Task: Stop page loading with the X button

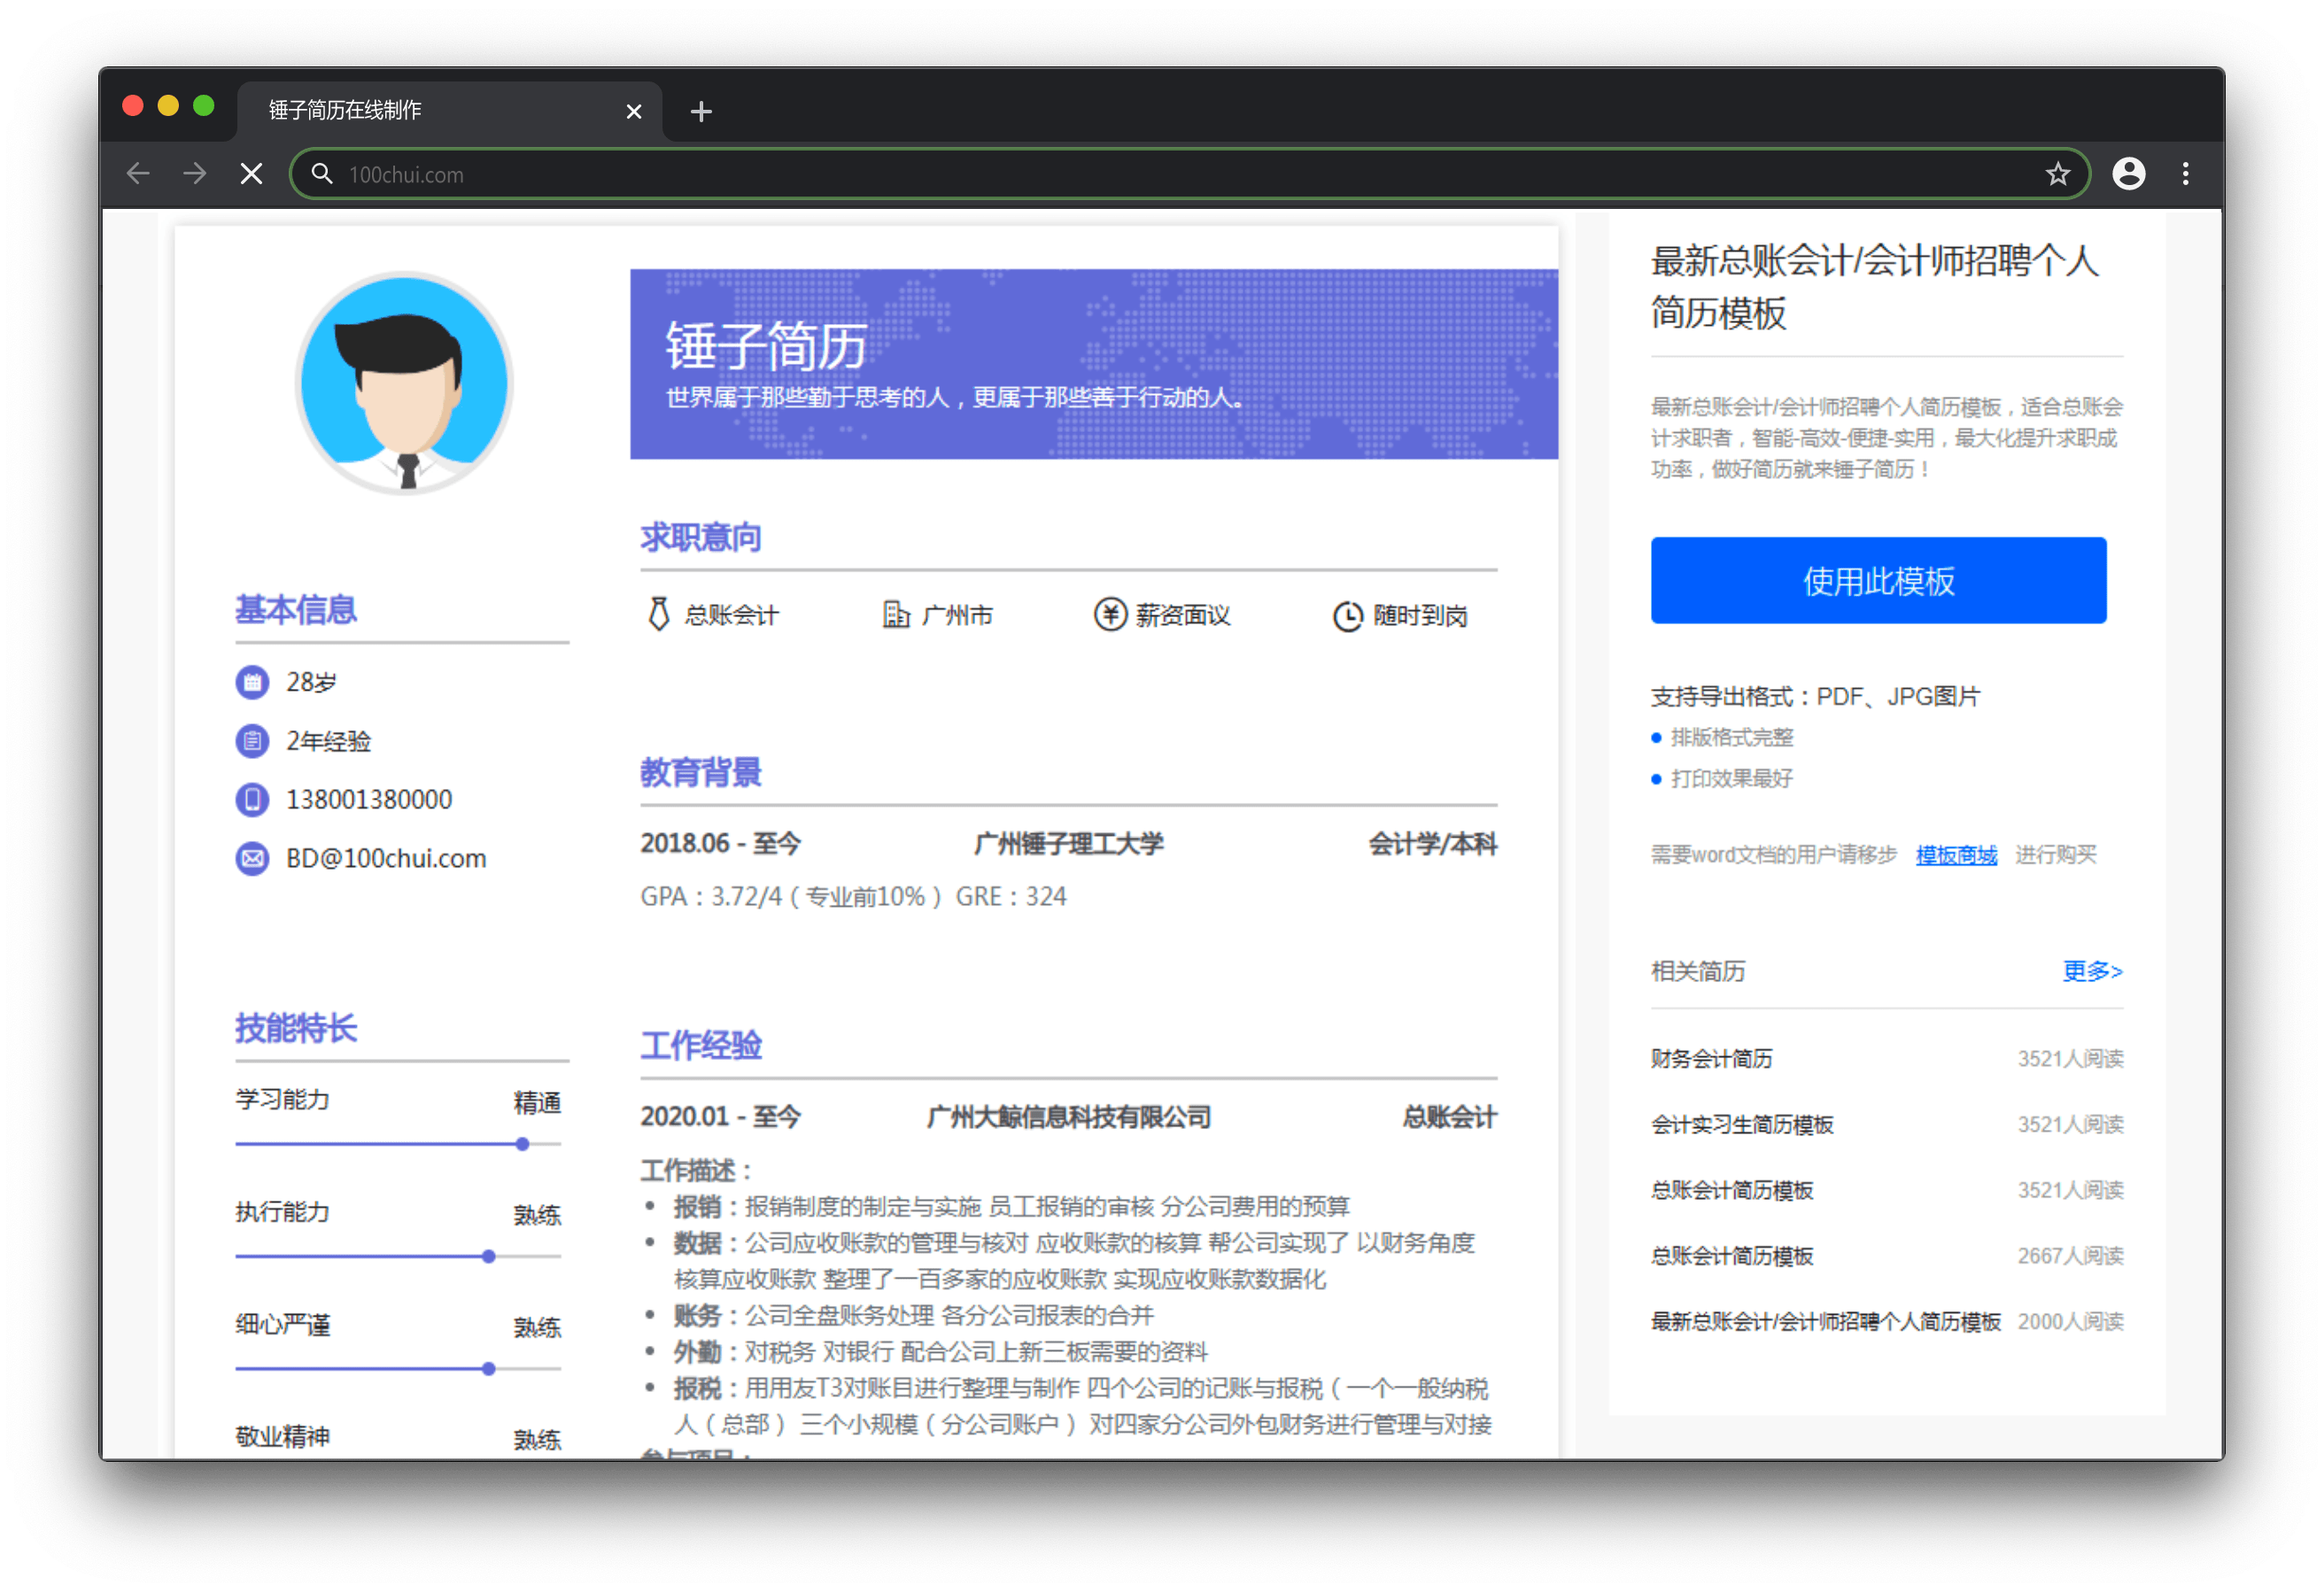Action: (252, 174)
